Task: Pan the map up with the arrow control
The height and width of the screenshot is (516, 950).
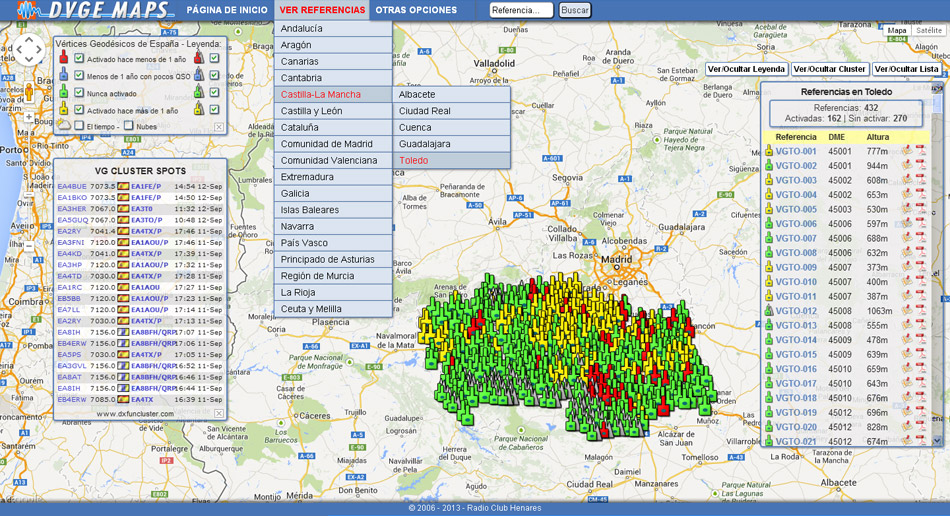Action: click(28, 39)
